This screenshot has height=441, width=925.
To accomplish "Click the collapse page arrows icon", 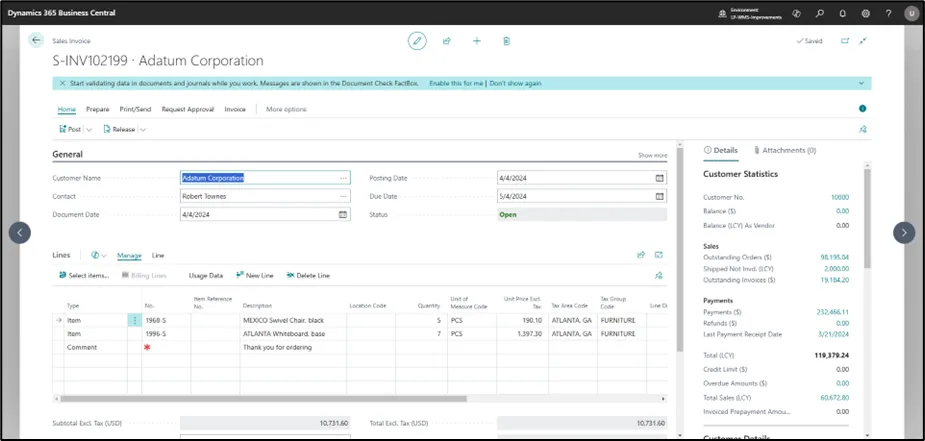I will click(x=863, y=41).
